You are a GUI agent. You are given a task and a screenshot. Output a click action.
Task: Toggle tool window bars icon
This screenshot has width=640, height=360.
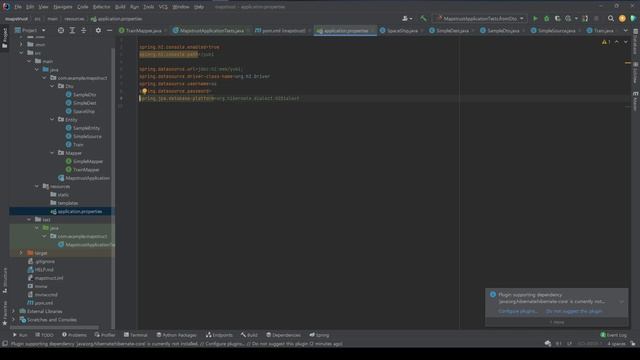tap(5, 344)
